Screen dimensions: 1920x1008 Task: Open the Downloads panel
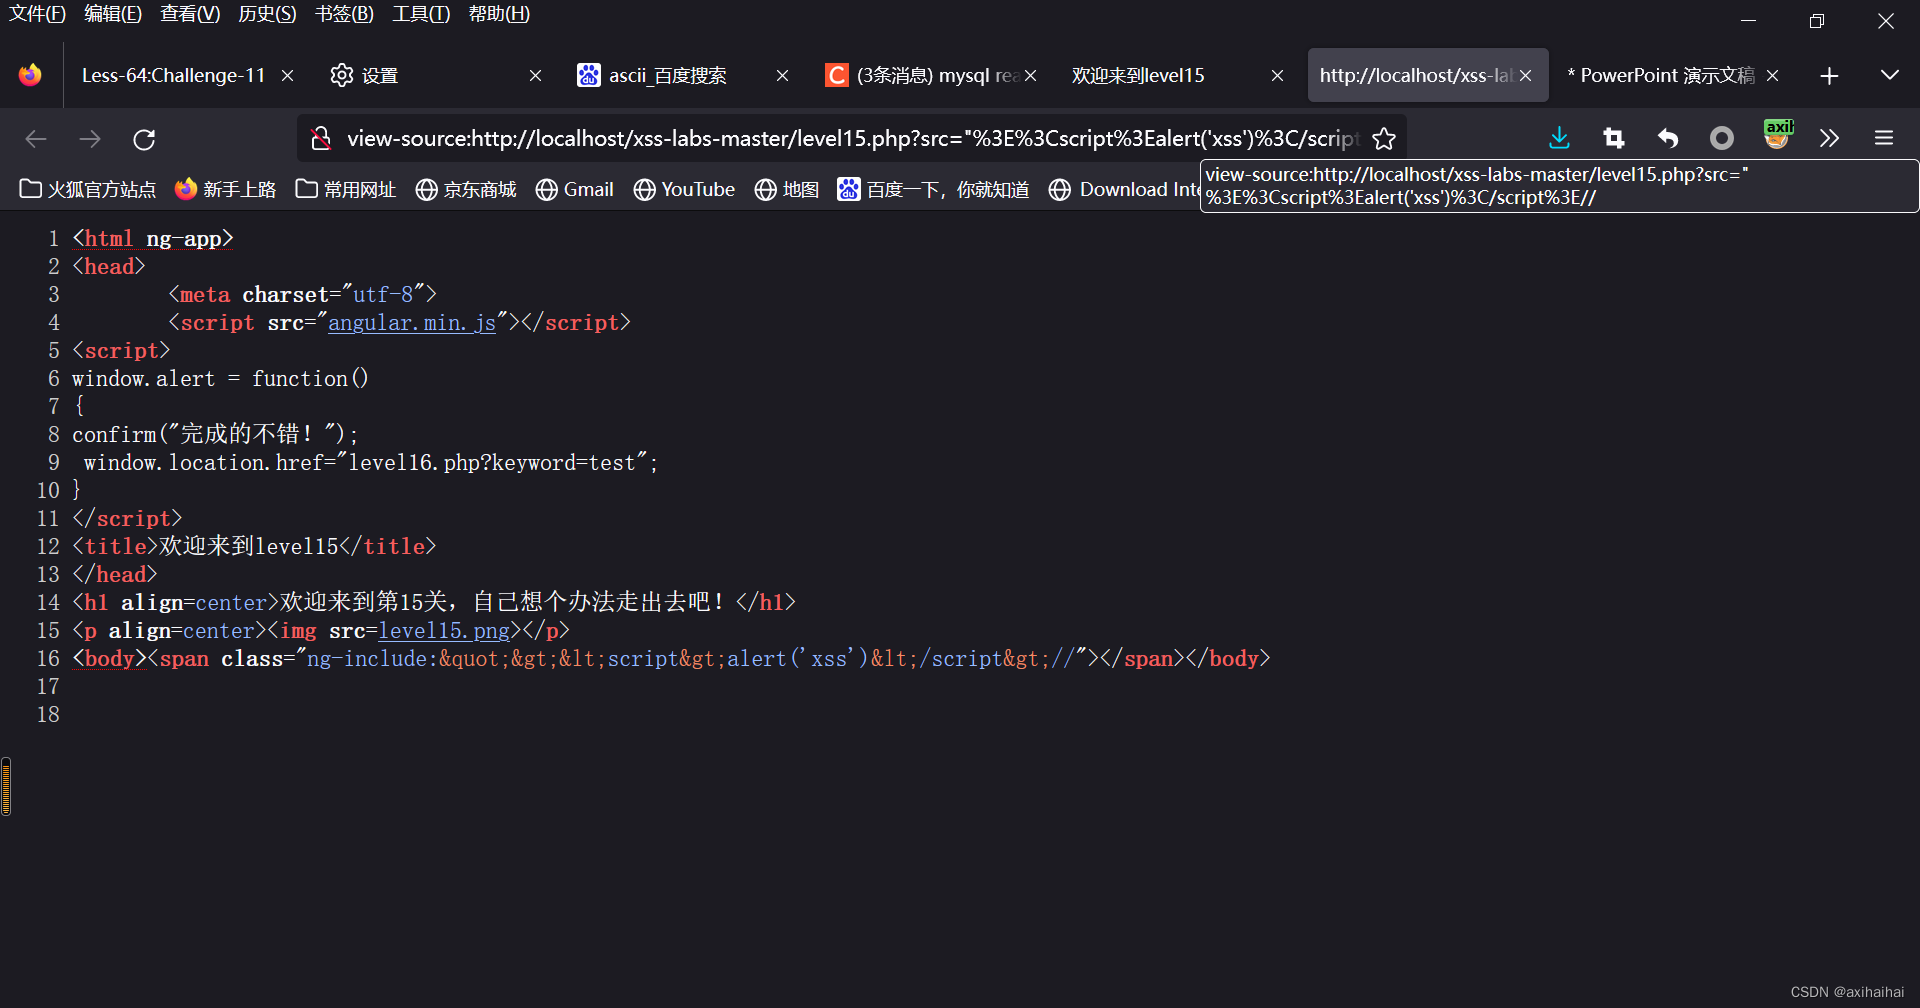point(1559,139)
